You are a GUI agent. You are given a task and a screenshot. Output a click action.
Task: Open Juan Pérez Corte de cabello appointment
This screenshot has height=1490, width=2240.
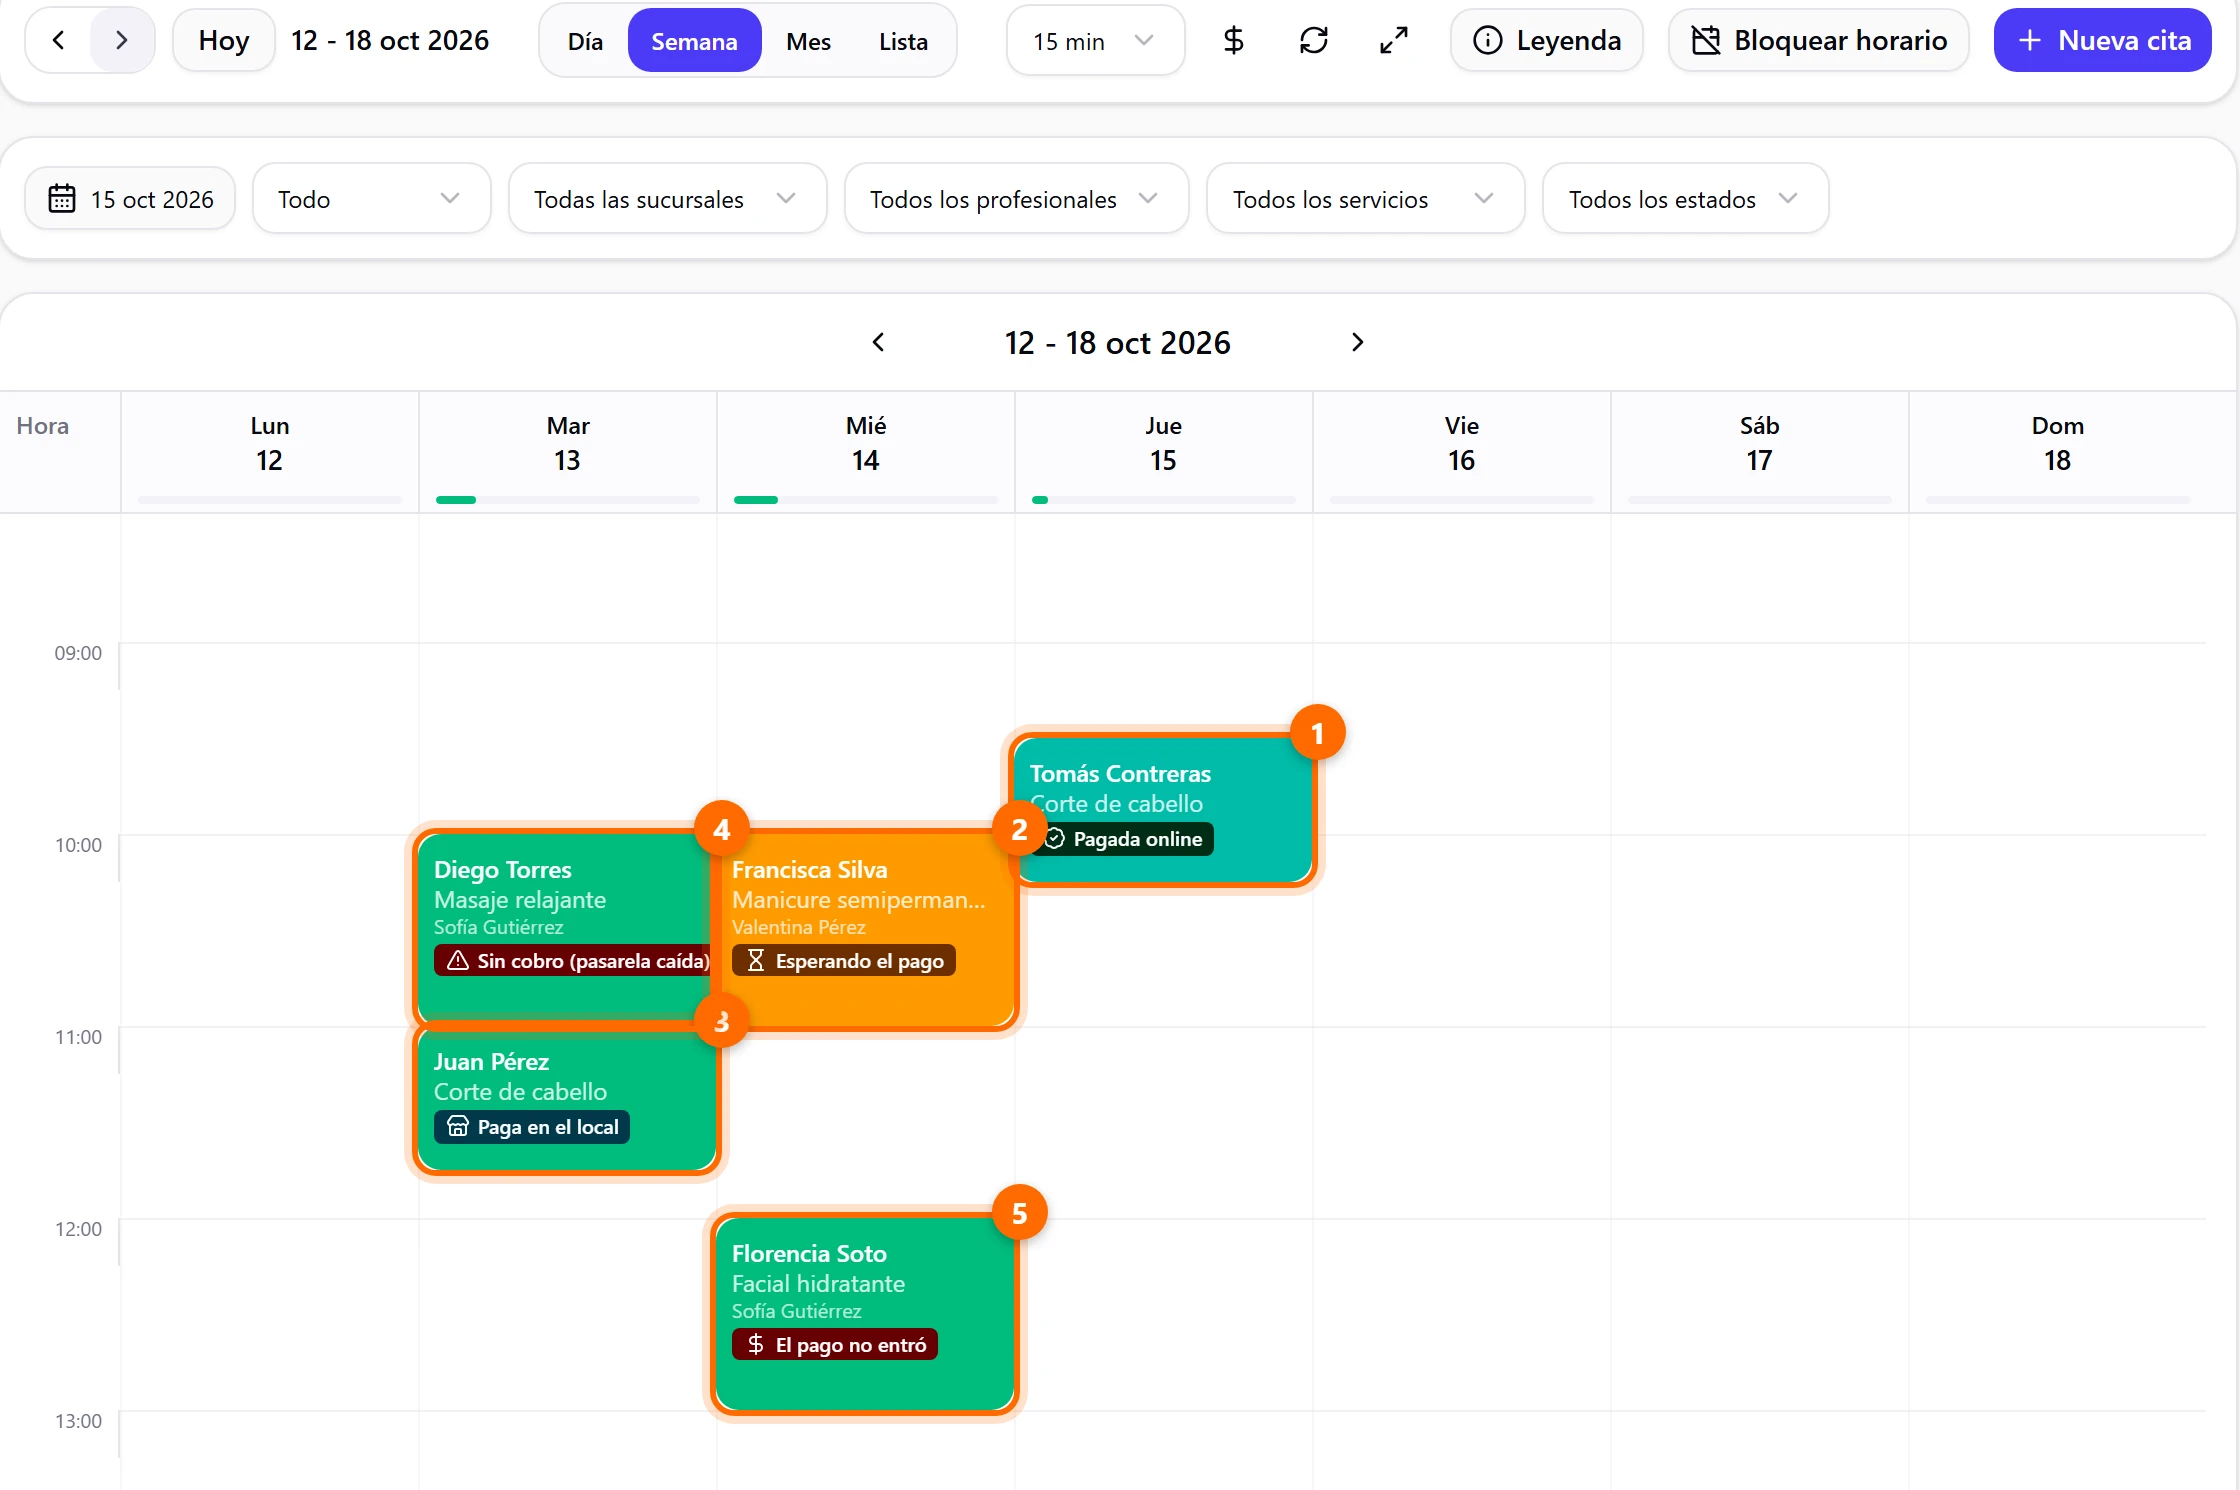tap(567, 1099)
